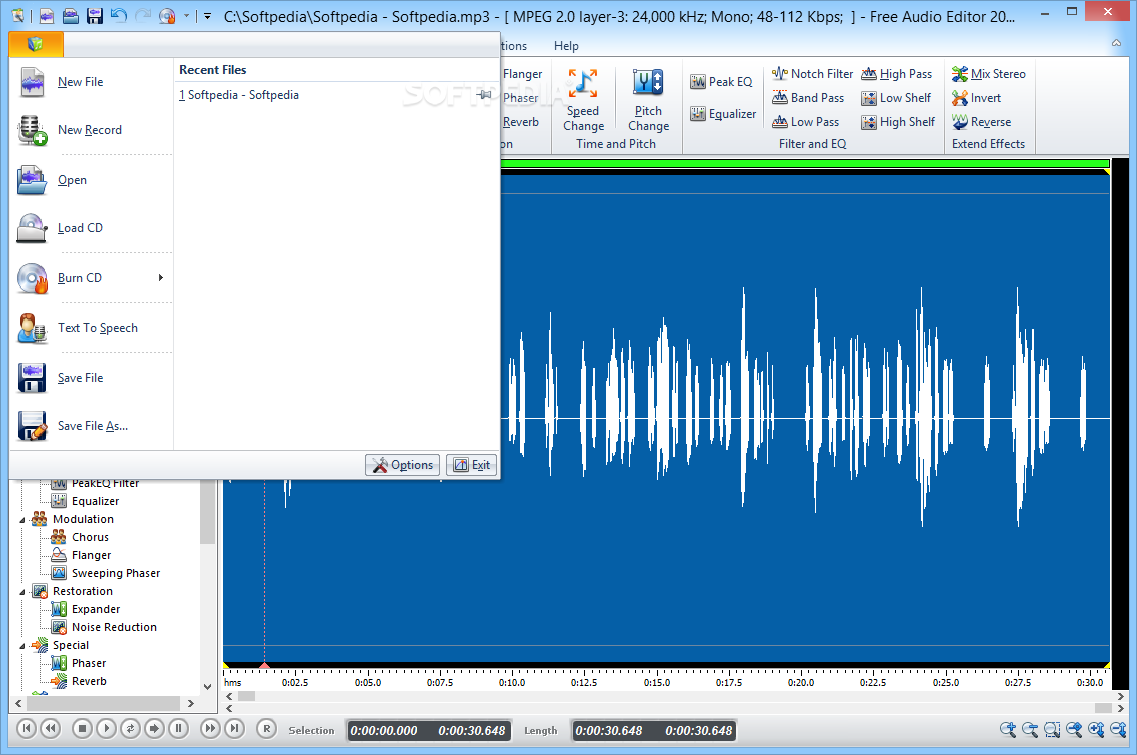
Task: Click the Exit button in the menu footer
Action: point(471,465)
